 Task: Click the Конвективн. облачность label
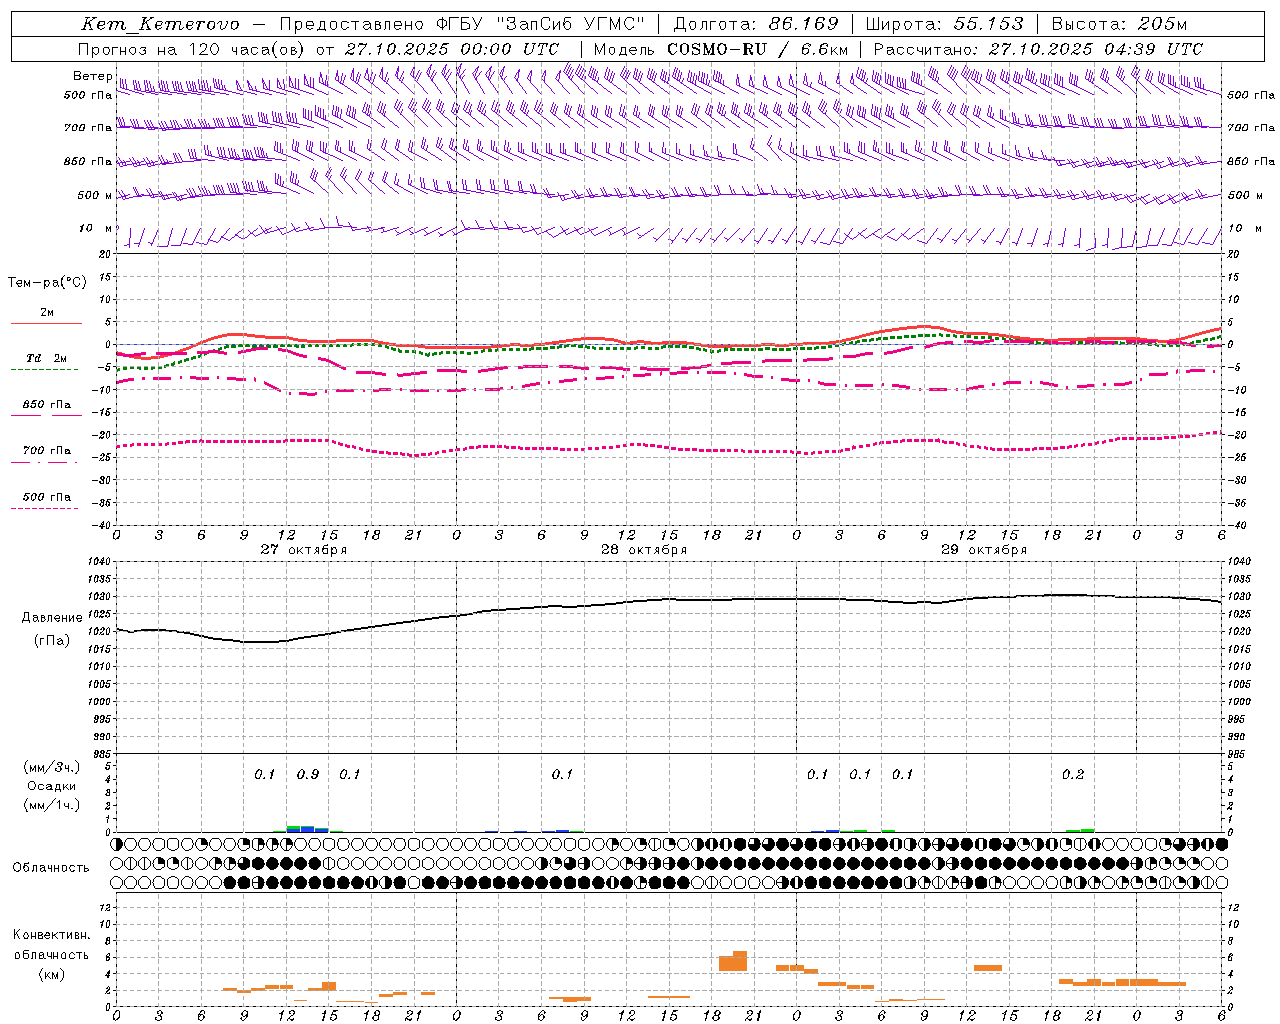tap(51, 954)
